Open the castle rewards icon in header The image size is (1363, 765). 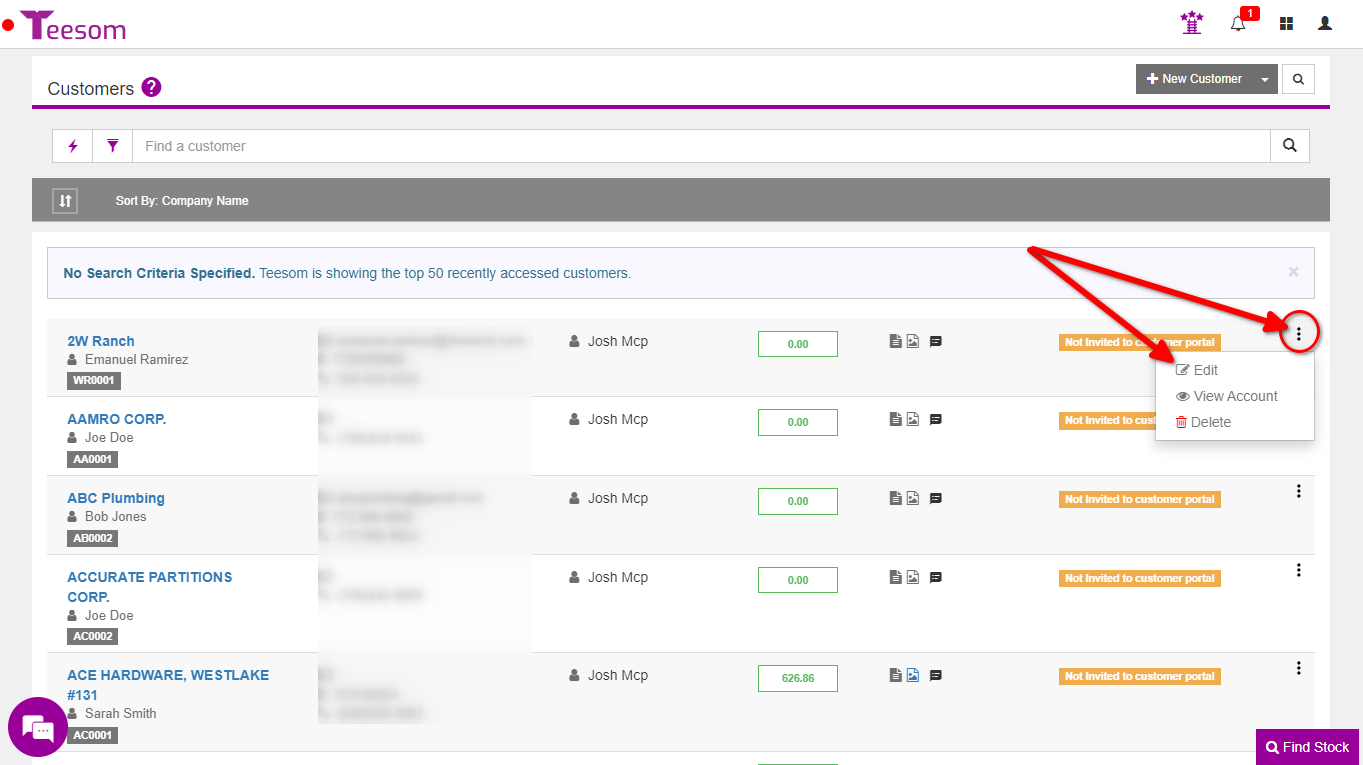1192,23
